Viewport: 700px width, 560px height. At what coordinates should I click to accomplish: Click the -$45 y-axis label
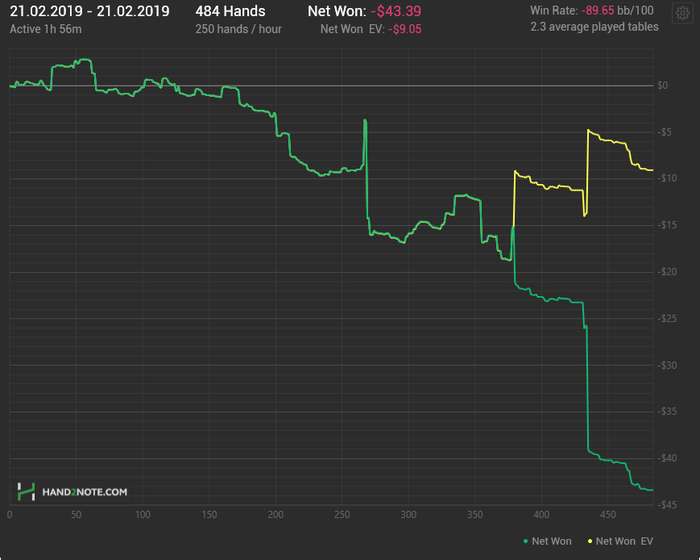667,505
